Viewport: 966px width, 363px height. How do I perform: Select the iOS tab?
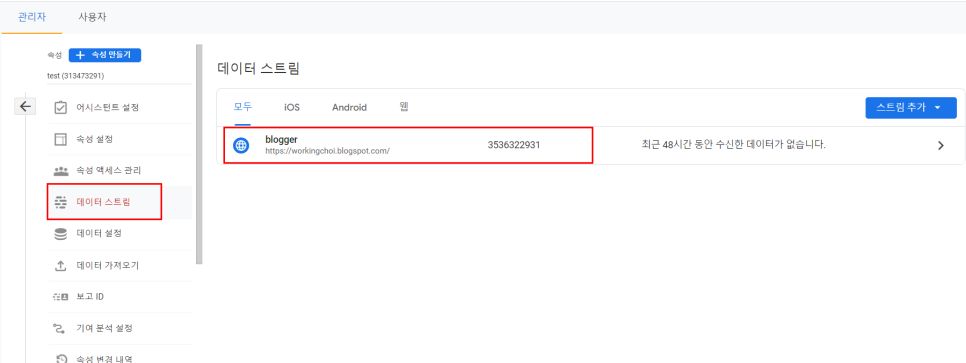pyautogui.click(x=291, y=107)
